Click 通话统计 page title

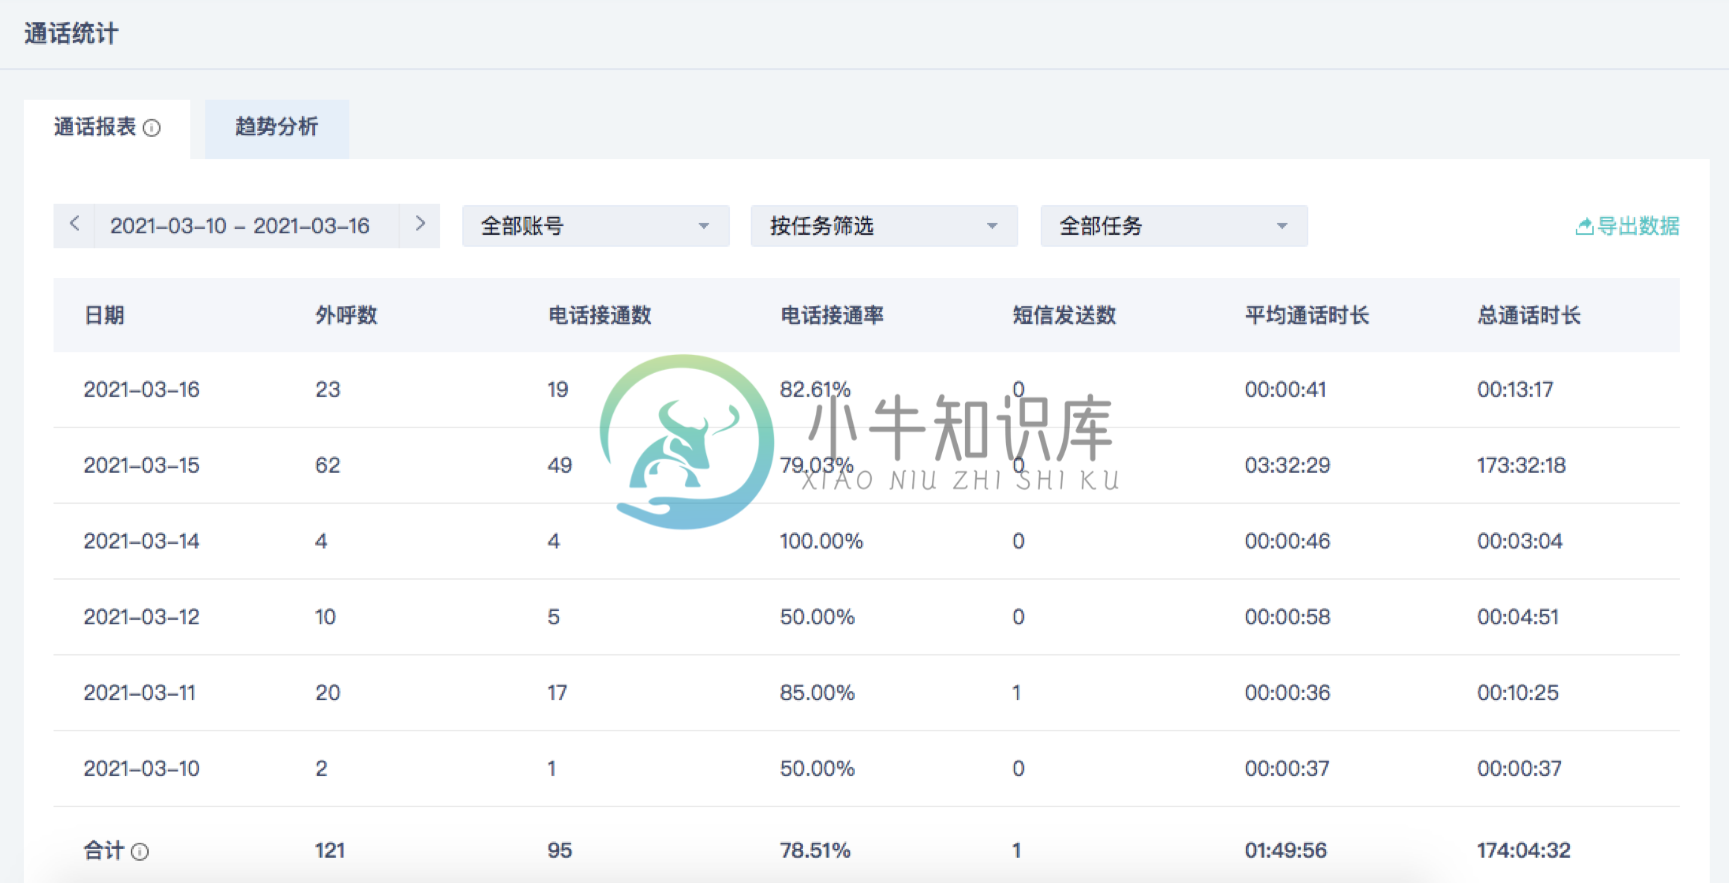pos(71,34)
